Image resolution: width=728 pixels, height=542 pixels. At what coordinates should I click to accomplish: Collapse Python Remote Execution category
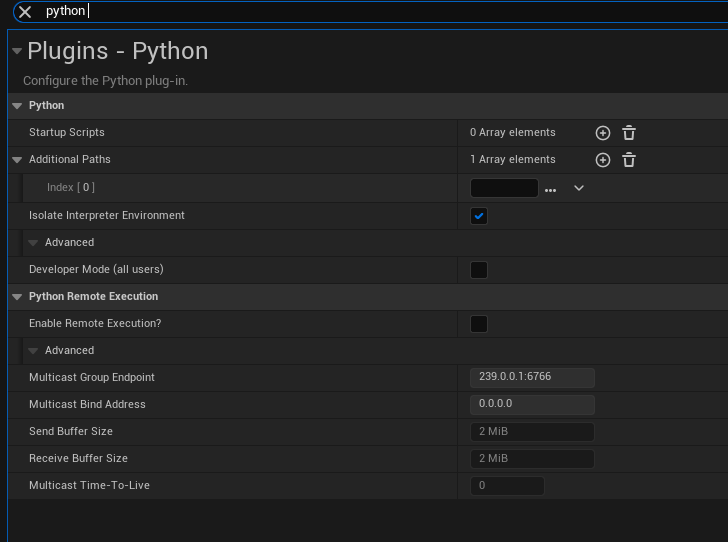pos(17,297)
